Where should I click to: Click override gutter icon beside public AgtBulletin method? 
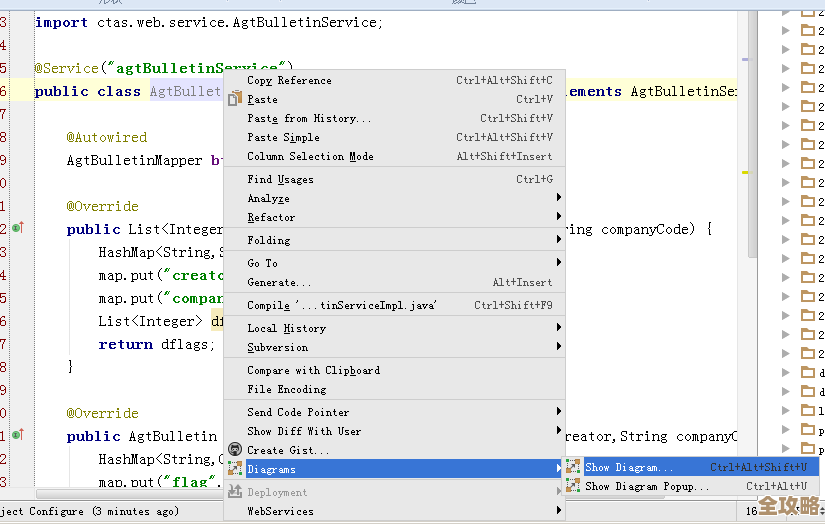[17, 436]
